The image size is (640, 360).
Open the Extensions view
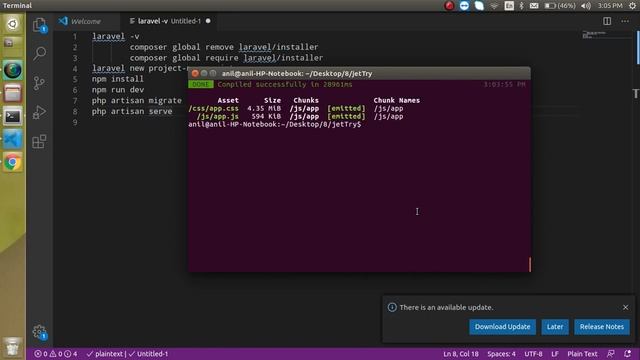click(39, 142)
